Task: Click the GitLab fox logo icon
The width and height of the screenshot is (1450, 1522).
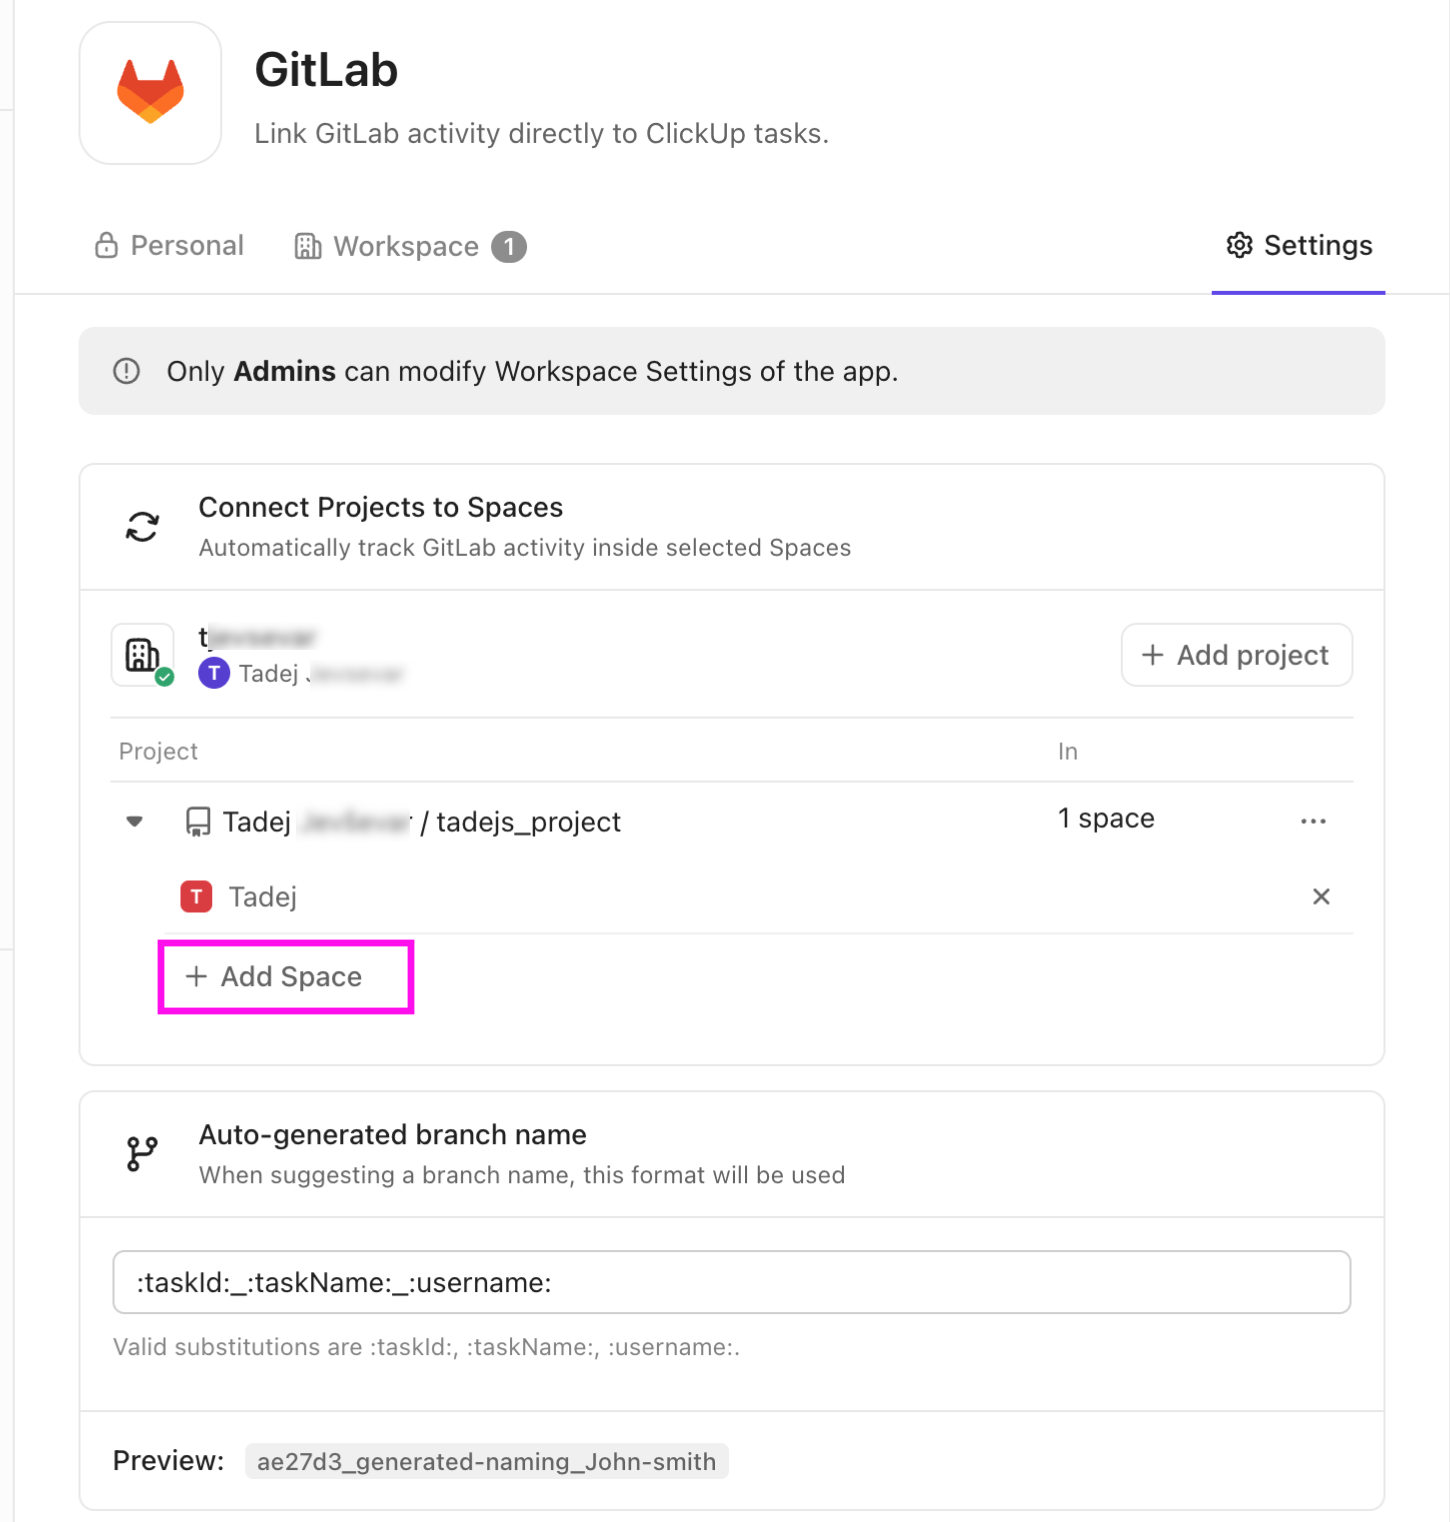Action: 149,91
